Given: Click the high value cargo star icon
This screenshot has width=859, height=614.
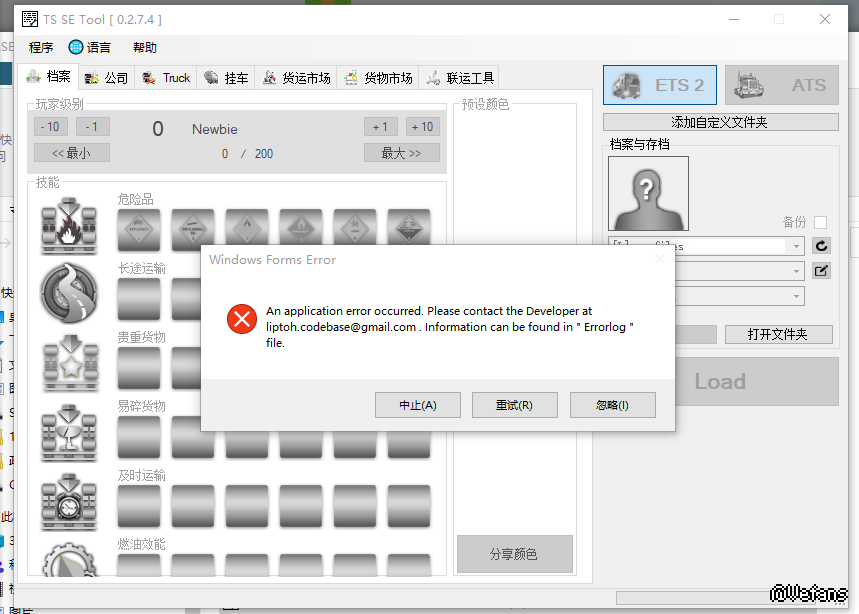Looking at the screenshot, I should pos(69,362).
